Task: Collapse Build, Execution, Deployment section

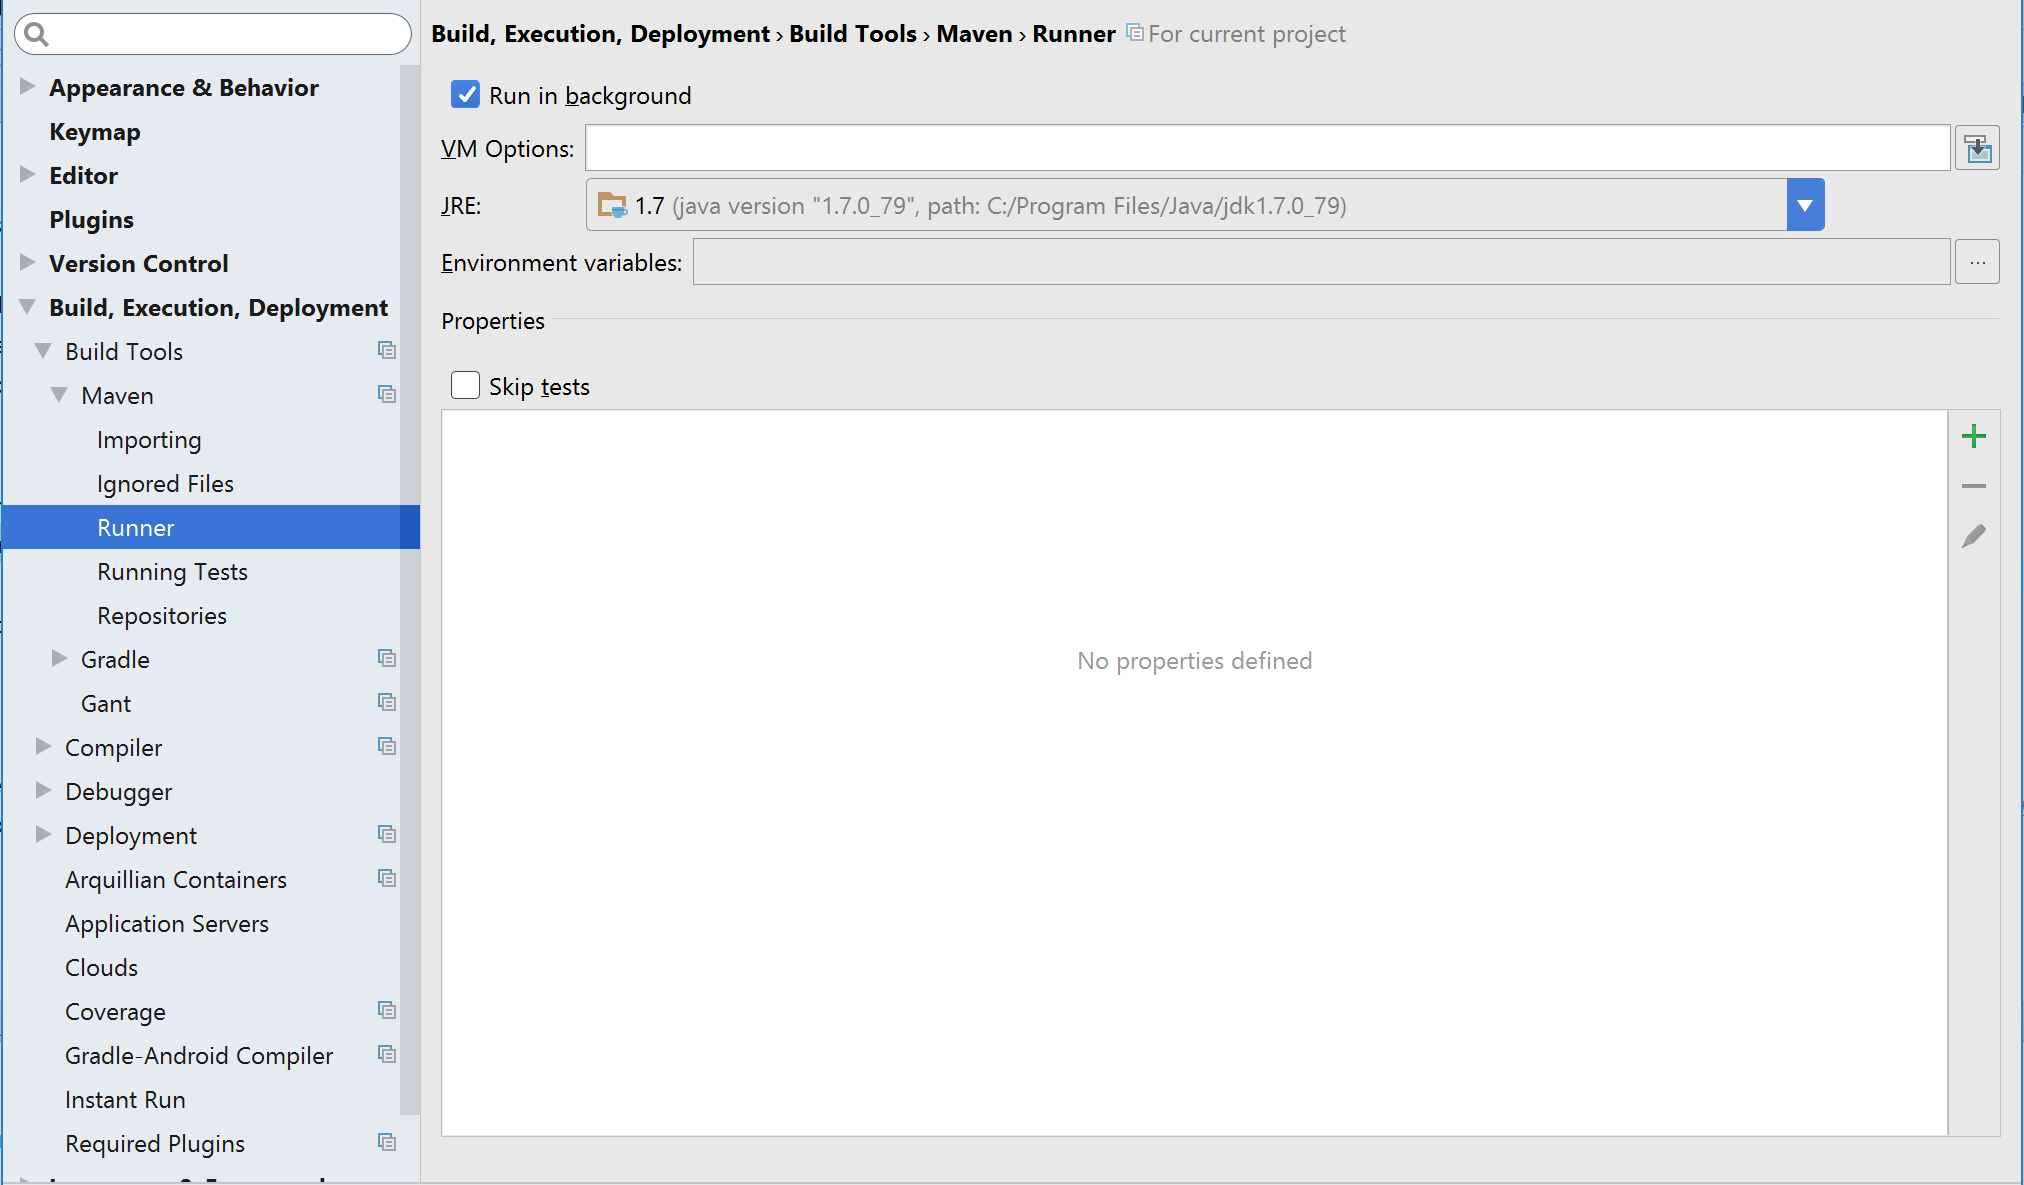Action: (x=28, y=307)
